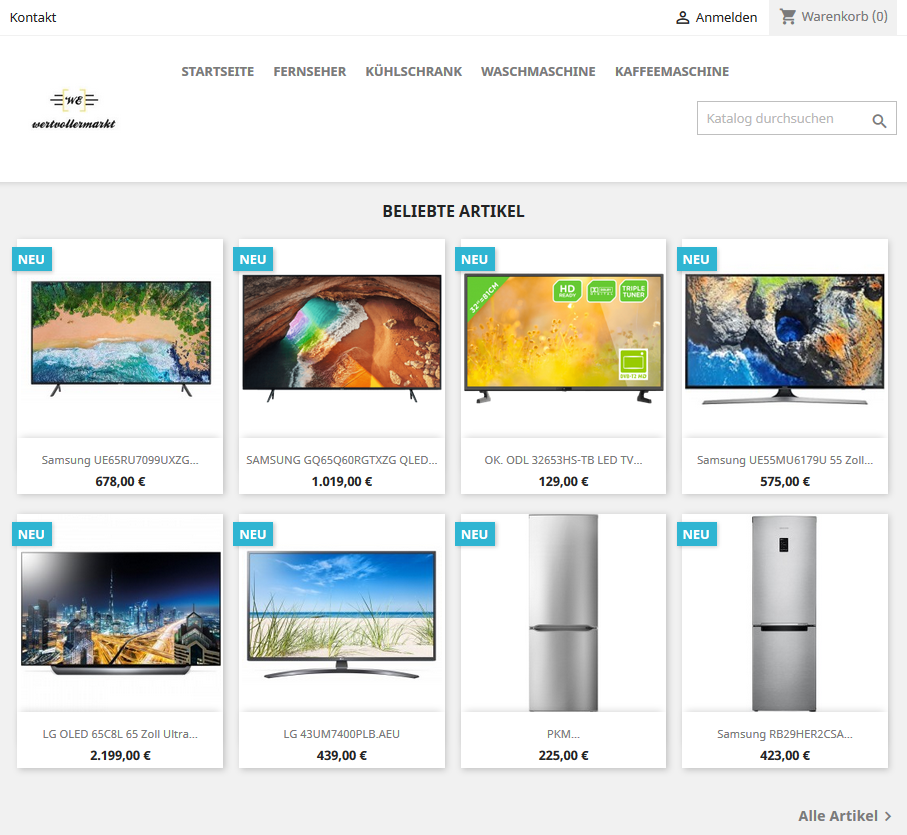Click the 225,00 € price
This screenshot has height=835, width=907.
[x=563, y=756]
